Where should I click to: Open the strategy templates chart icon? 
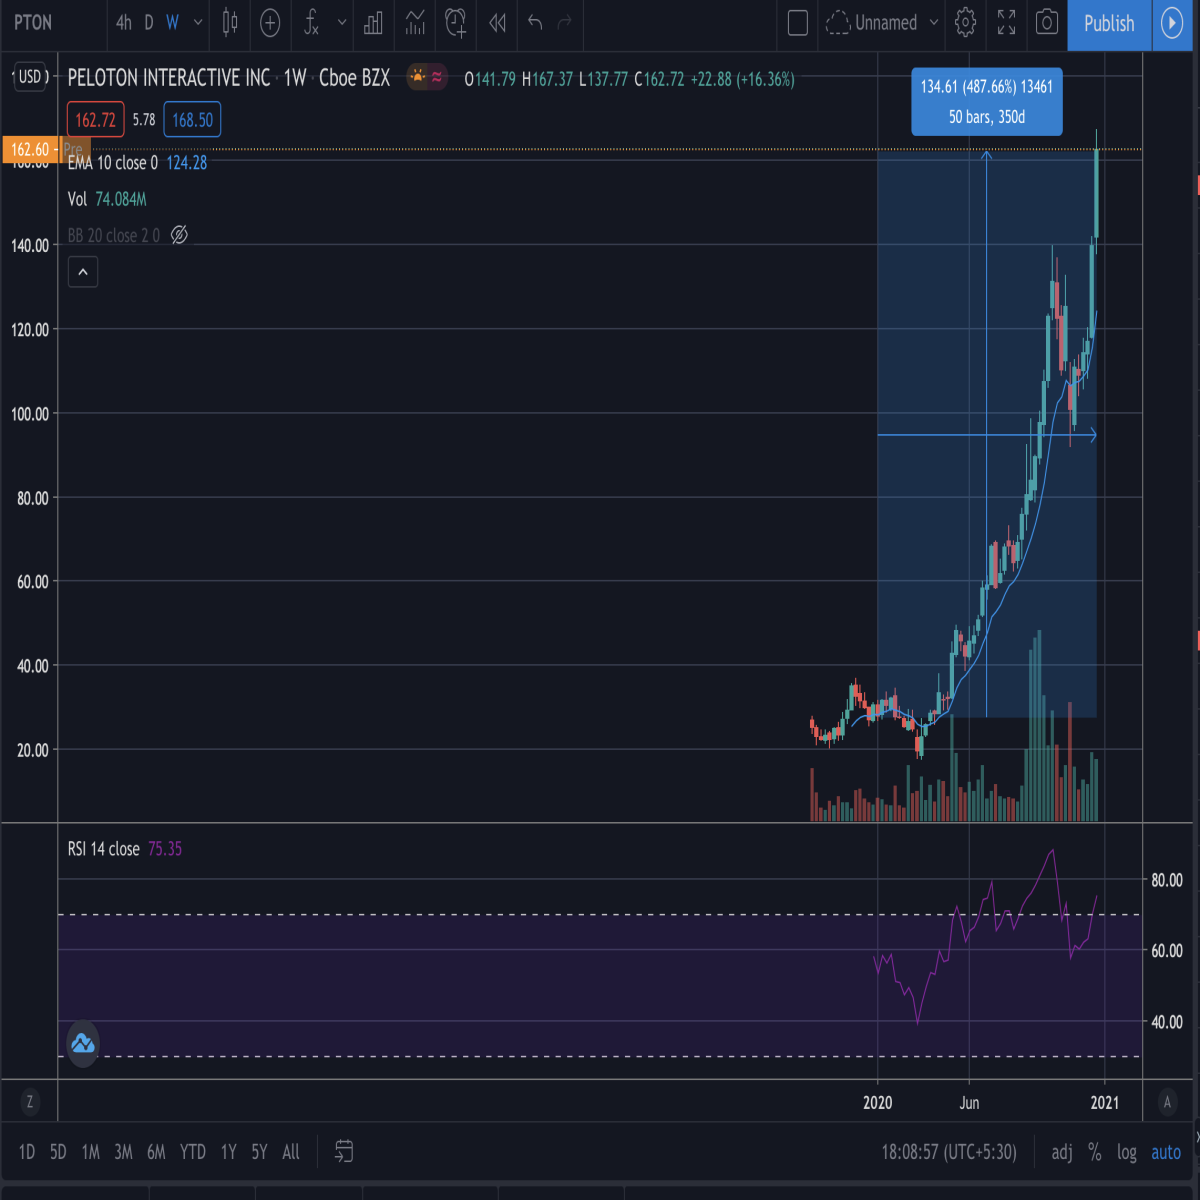pyautogui.click(x=415, y=22)
